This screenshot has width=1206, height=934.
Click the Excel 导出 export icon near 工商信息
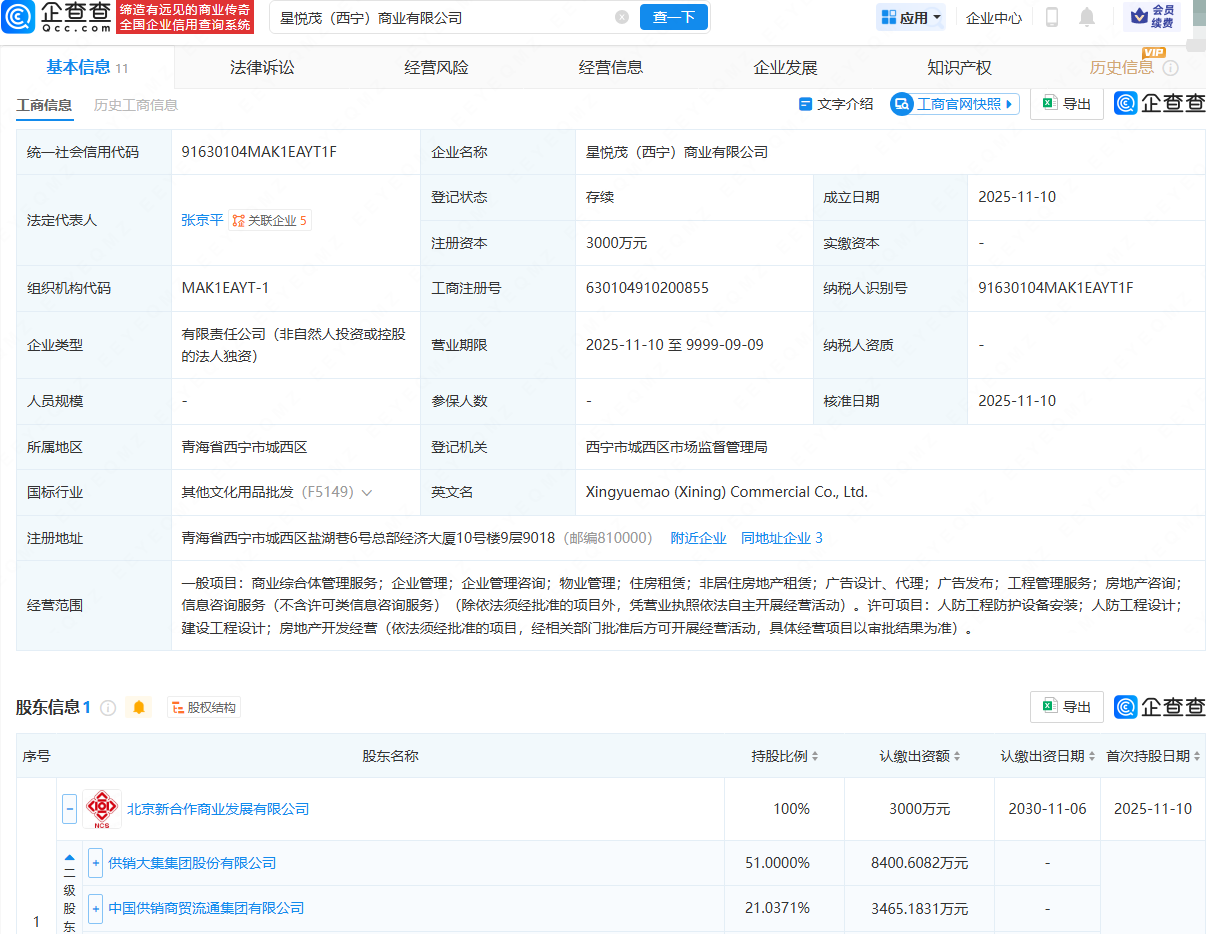coord(1048,104)
